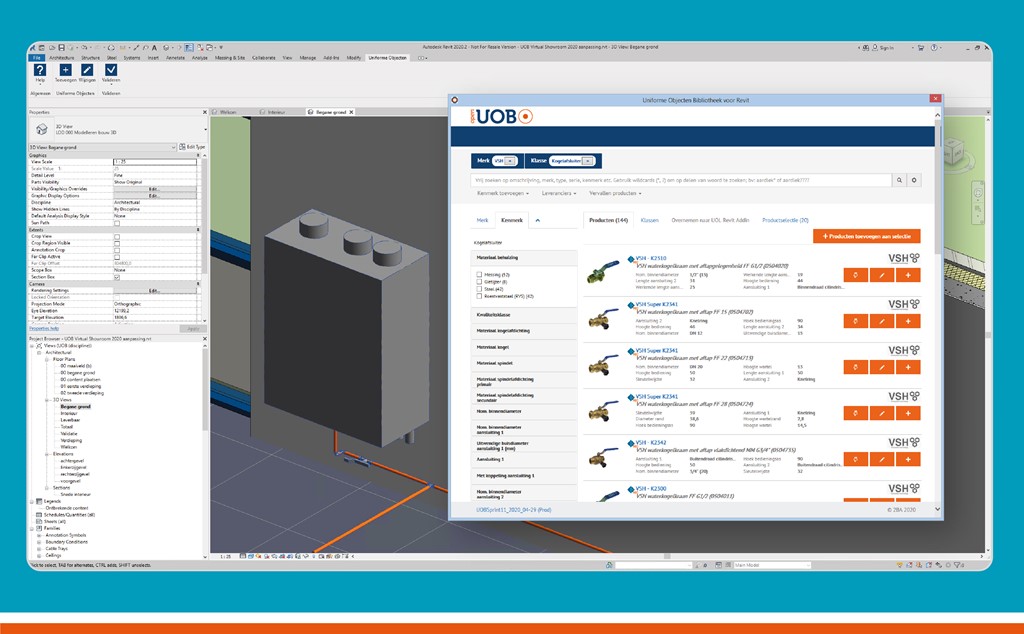
Task: Click the 3D View type icon in Properties
Action: [x=42, y=129]
